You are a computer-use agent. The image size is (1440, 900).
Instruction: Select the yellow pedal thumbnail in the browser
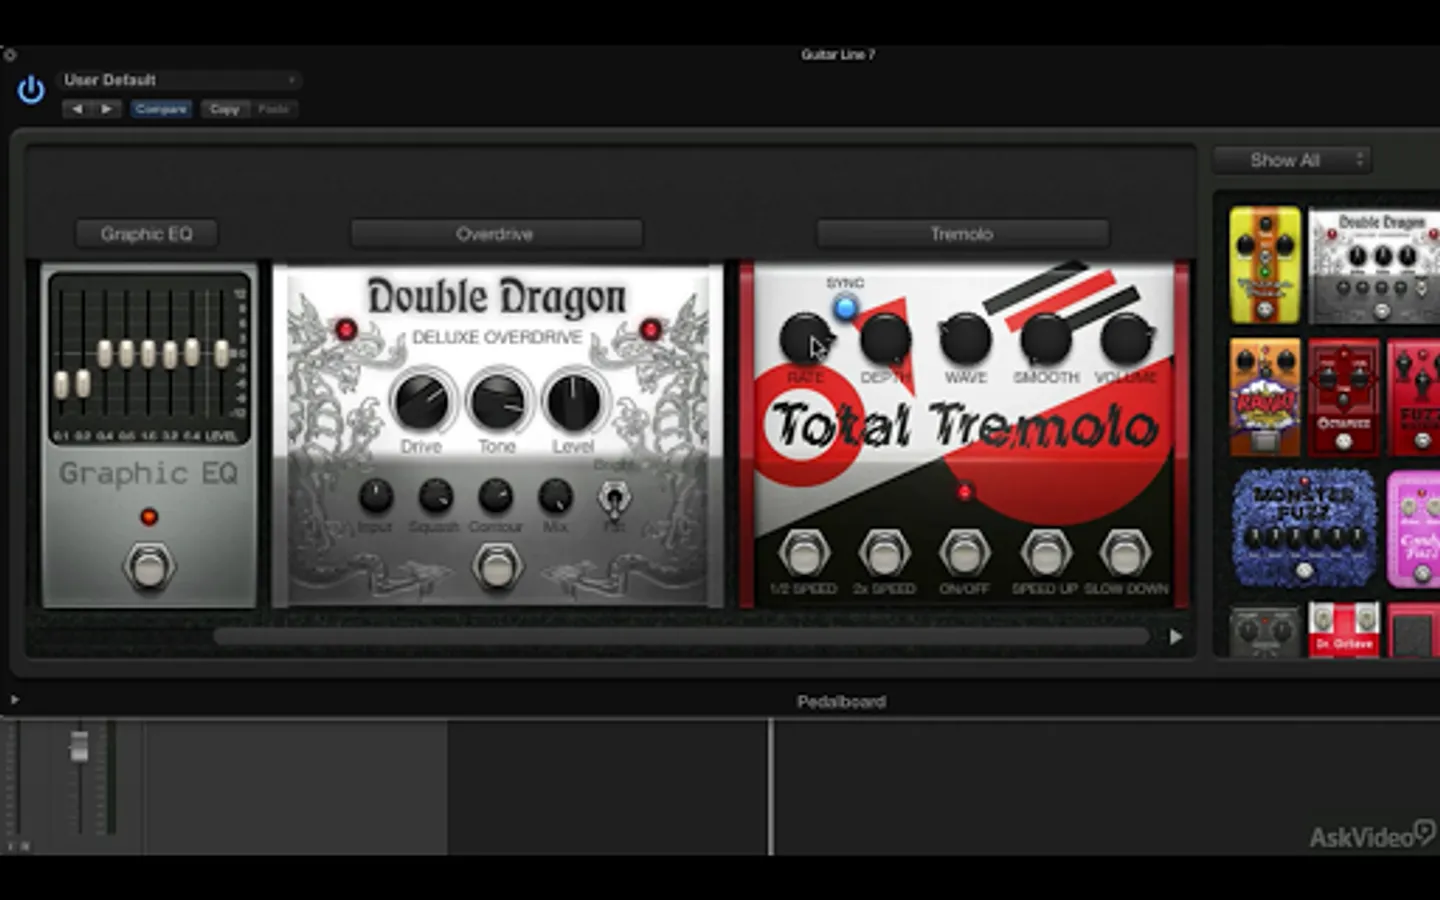[x=1265, y=265]
